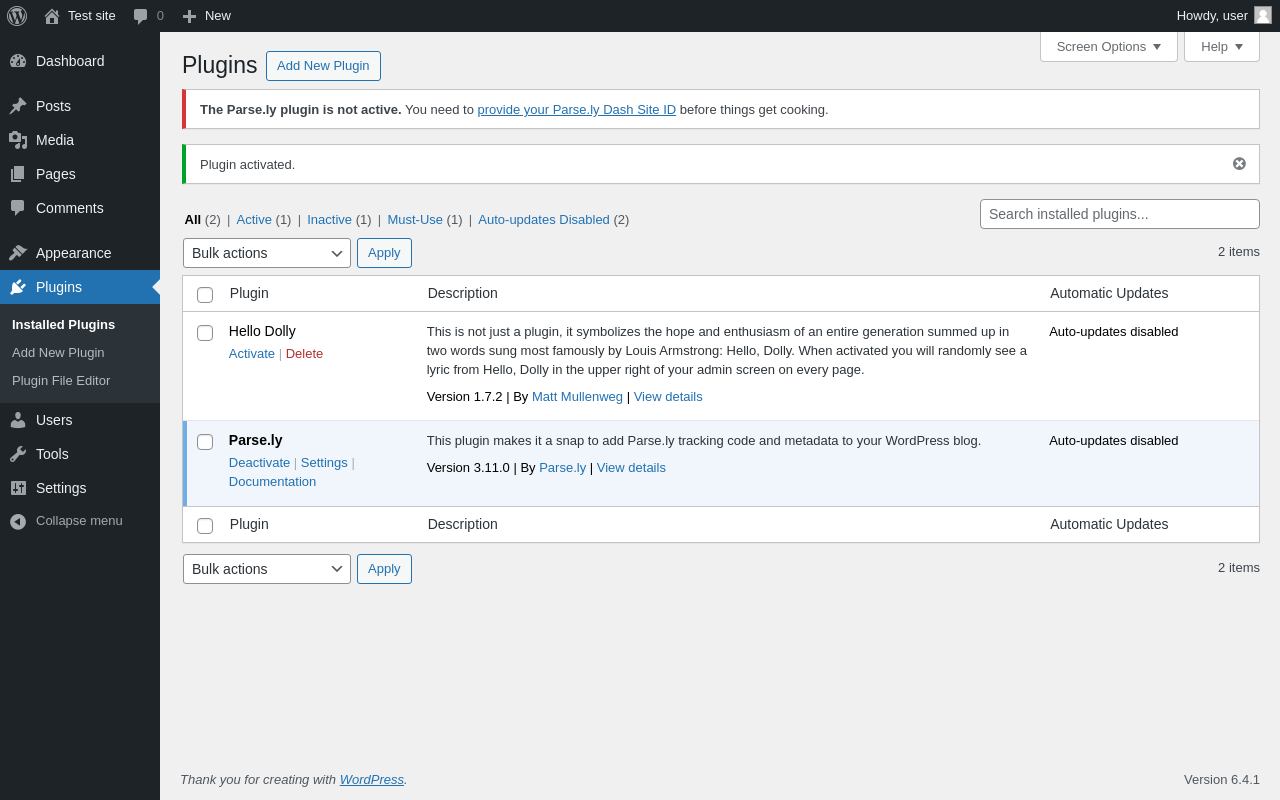Tick the Parse.ly plugin checkbox
The width and height of the screenshot is (1280, 800).
[205, 442]
